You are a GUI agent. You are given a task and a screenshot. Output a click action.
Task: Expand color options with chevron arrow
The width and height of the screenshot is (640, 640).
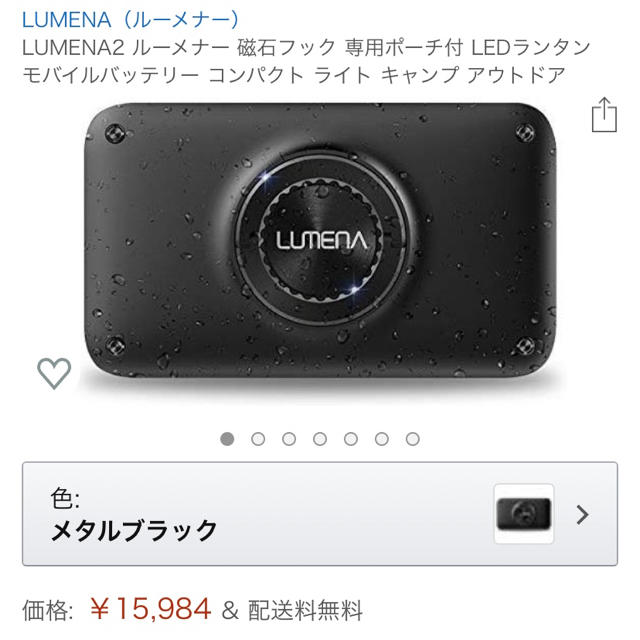point(582,514)
